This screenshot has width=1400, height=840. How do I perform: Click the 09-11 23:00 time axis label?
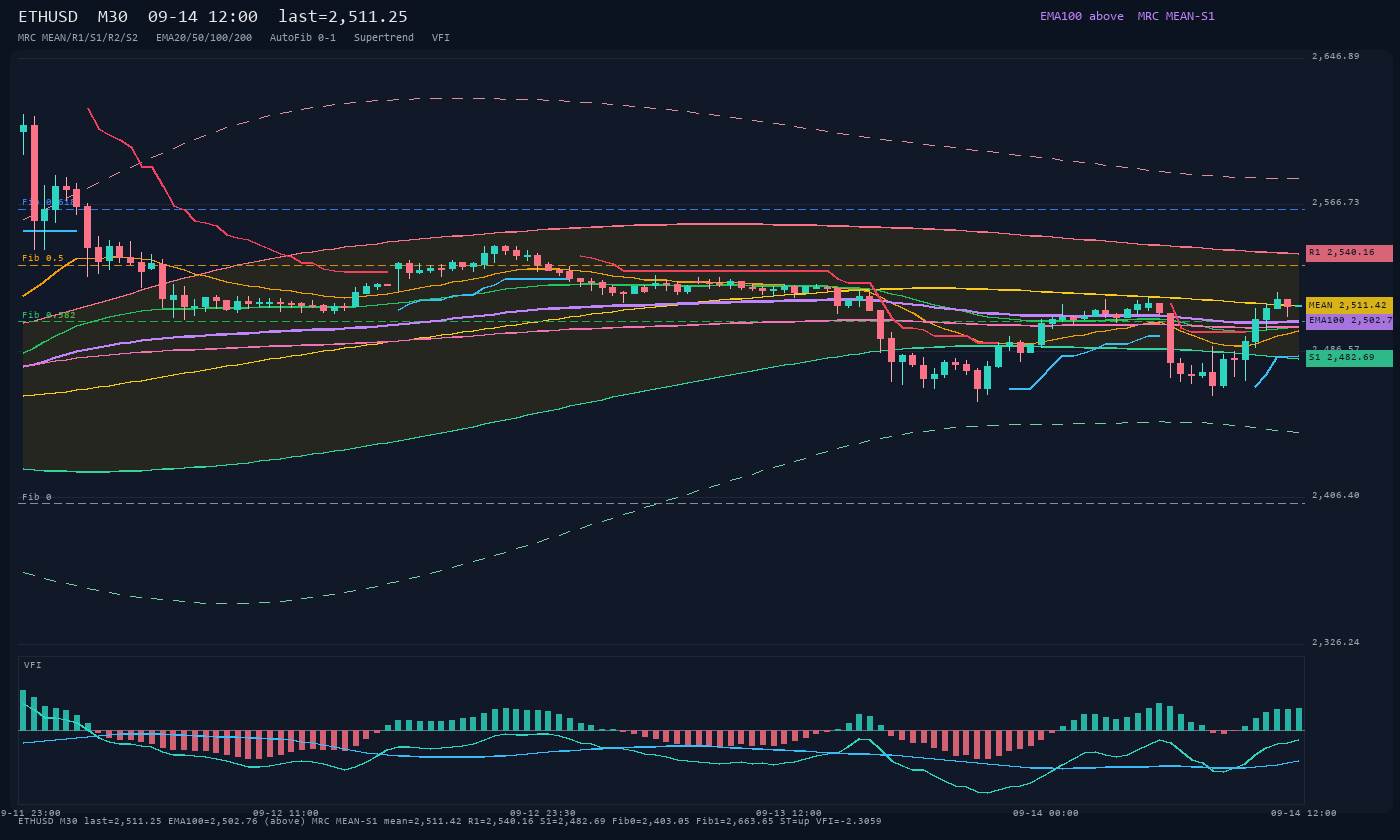coord(28,813)
